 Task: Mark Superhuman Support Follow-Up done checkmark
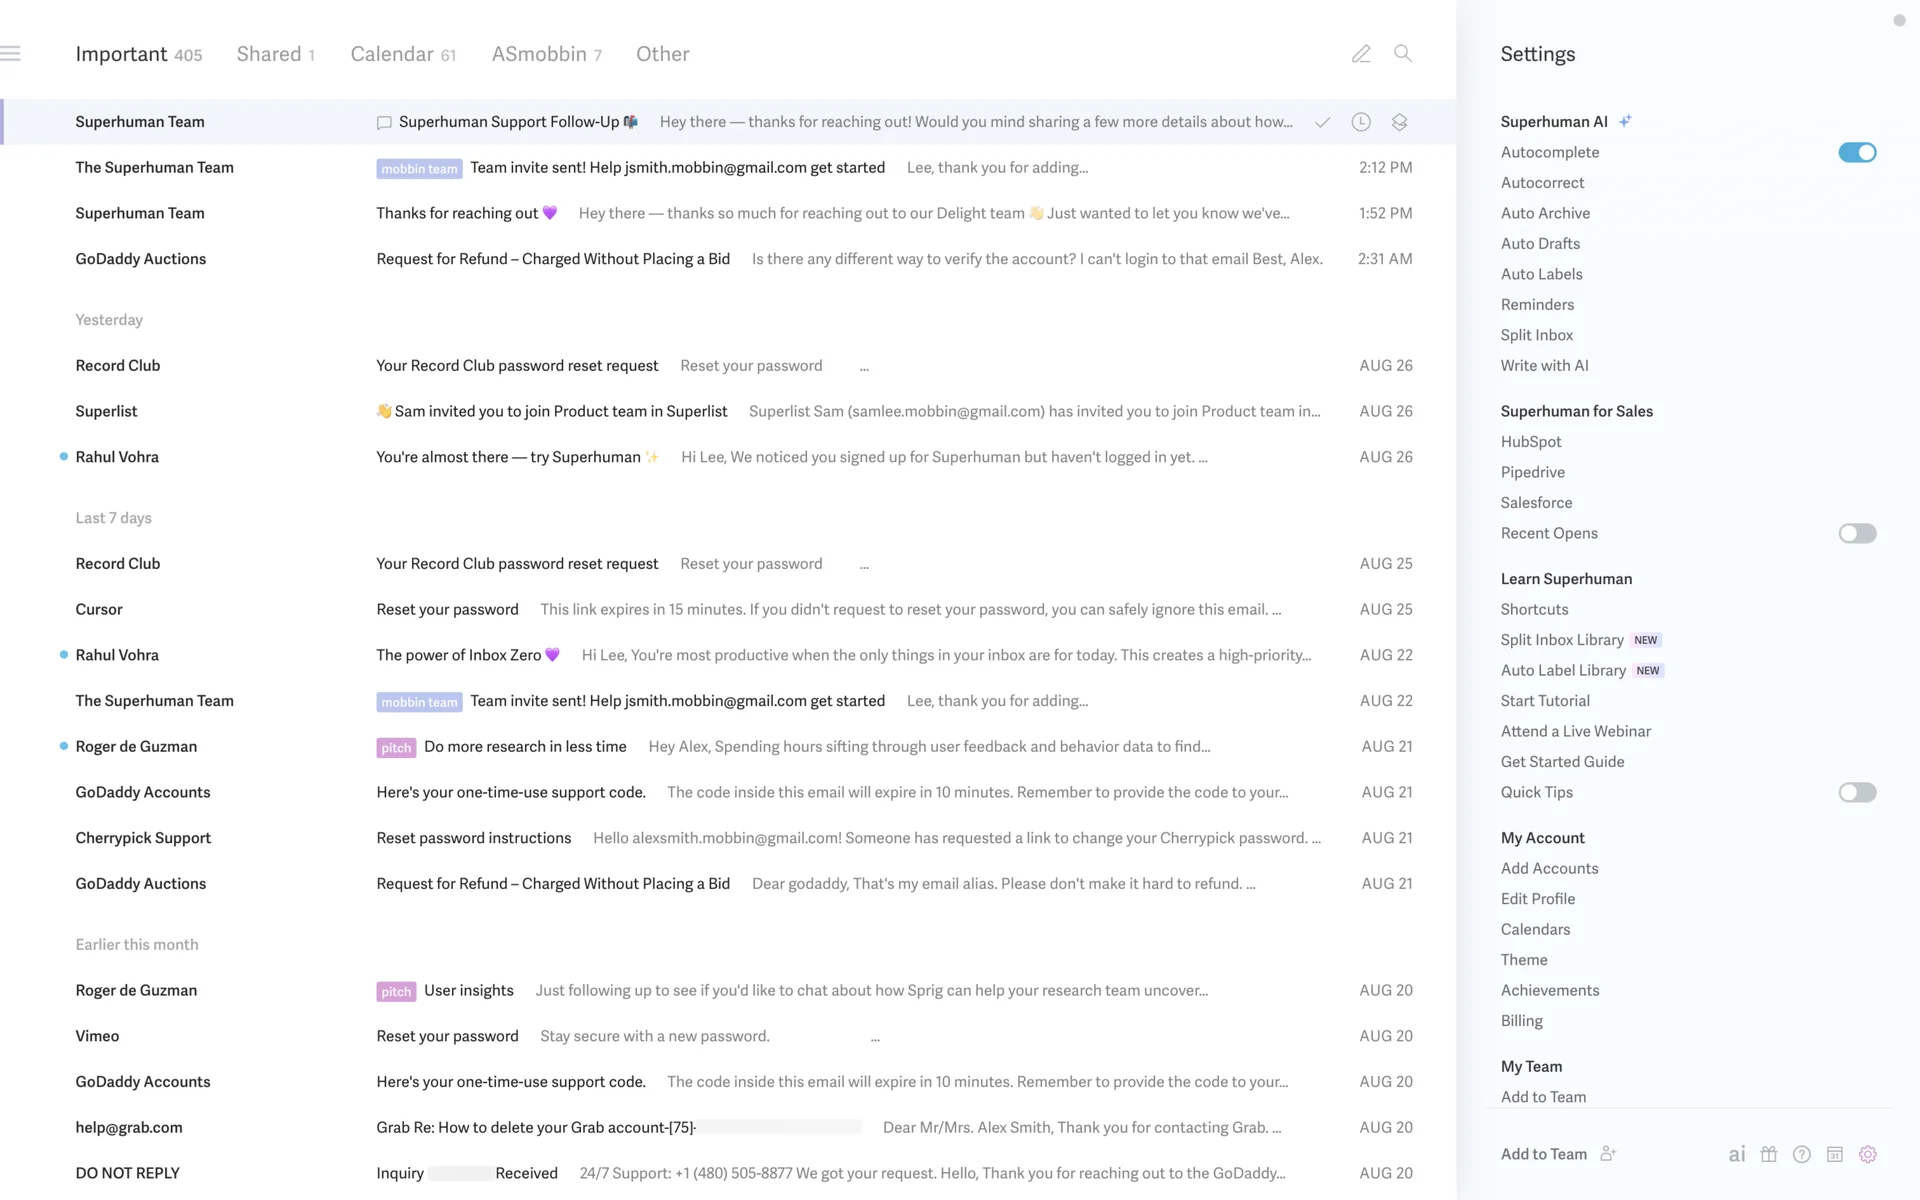(x=1322, y=122)
